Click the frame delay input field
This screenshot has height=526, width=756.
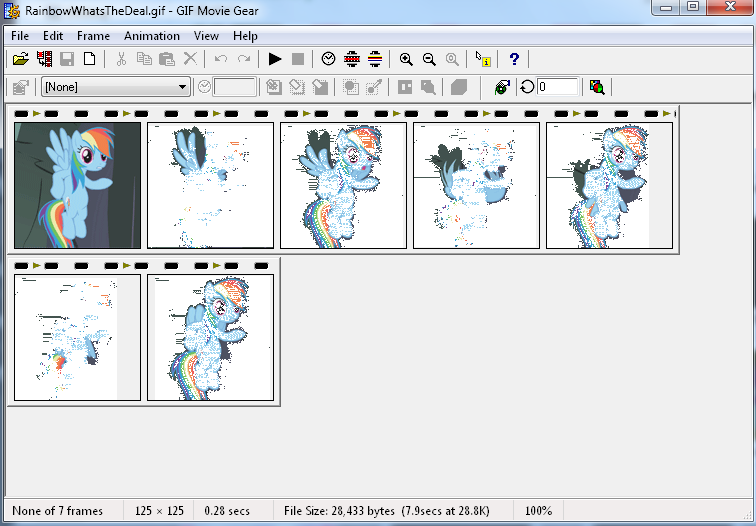tap(234, 87)
